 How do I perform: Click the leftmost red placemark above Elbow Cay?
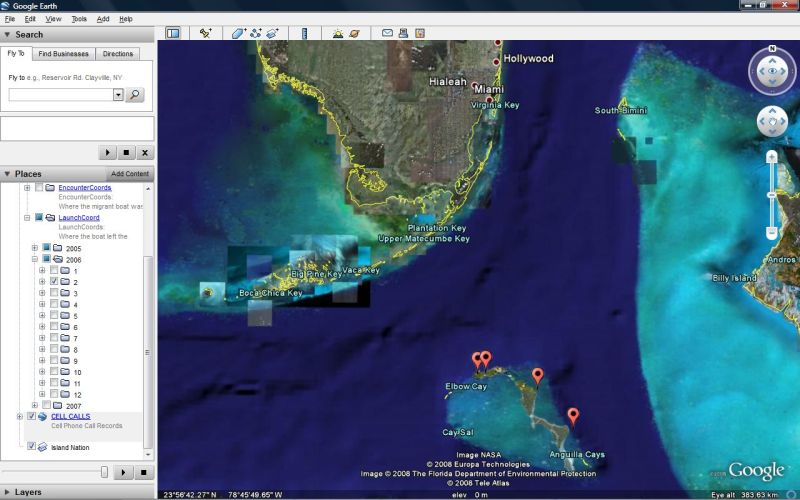(x=477, y=360)
